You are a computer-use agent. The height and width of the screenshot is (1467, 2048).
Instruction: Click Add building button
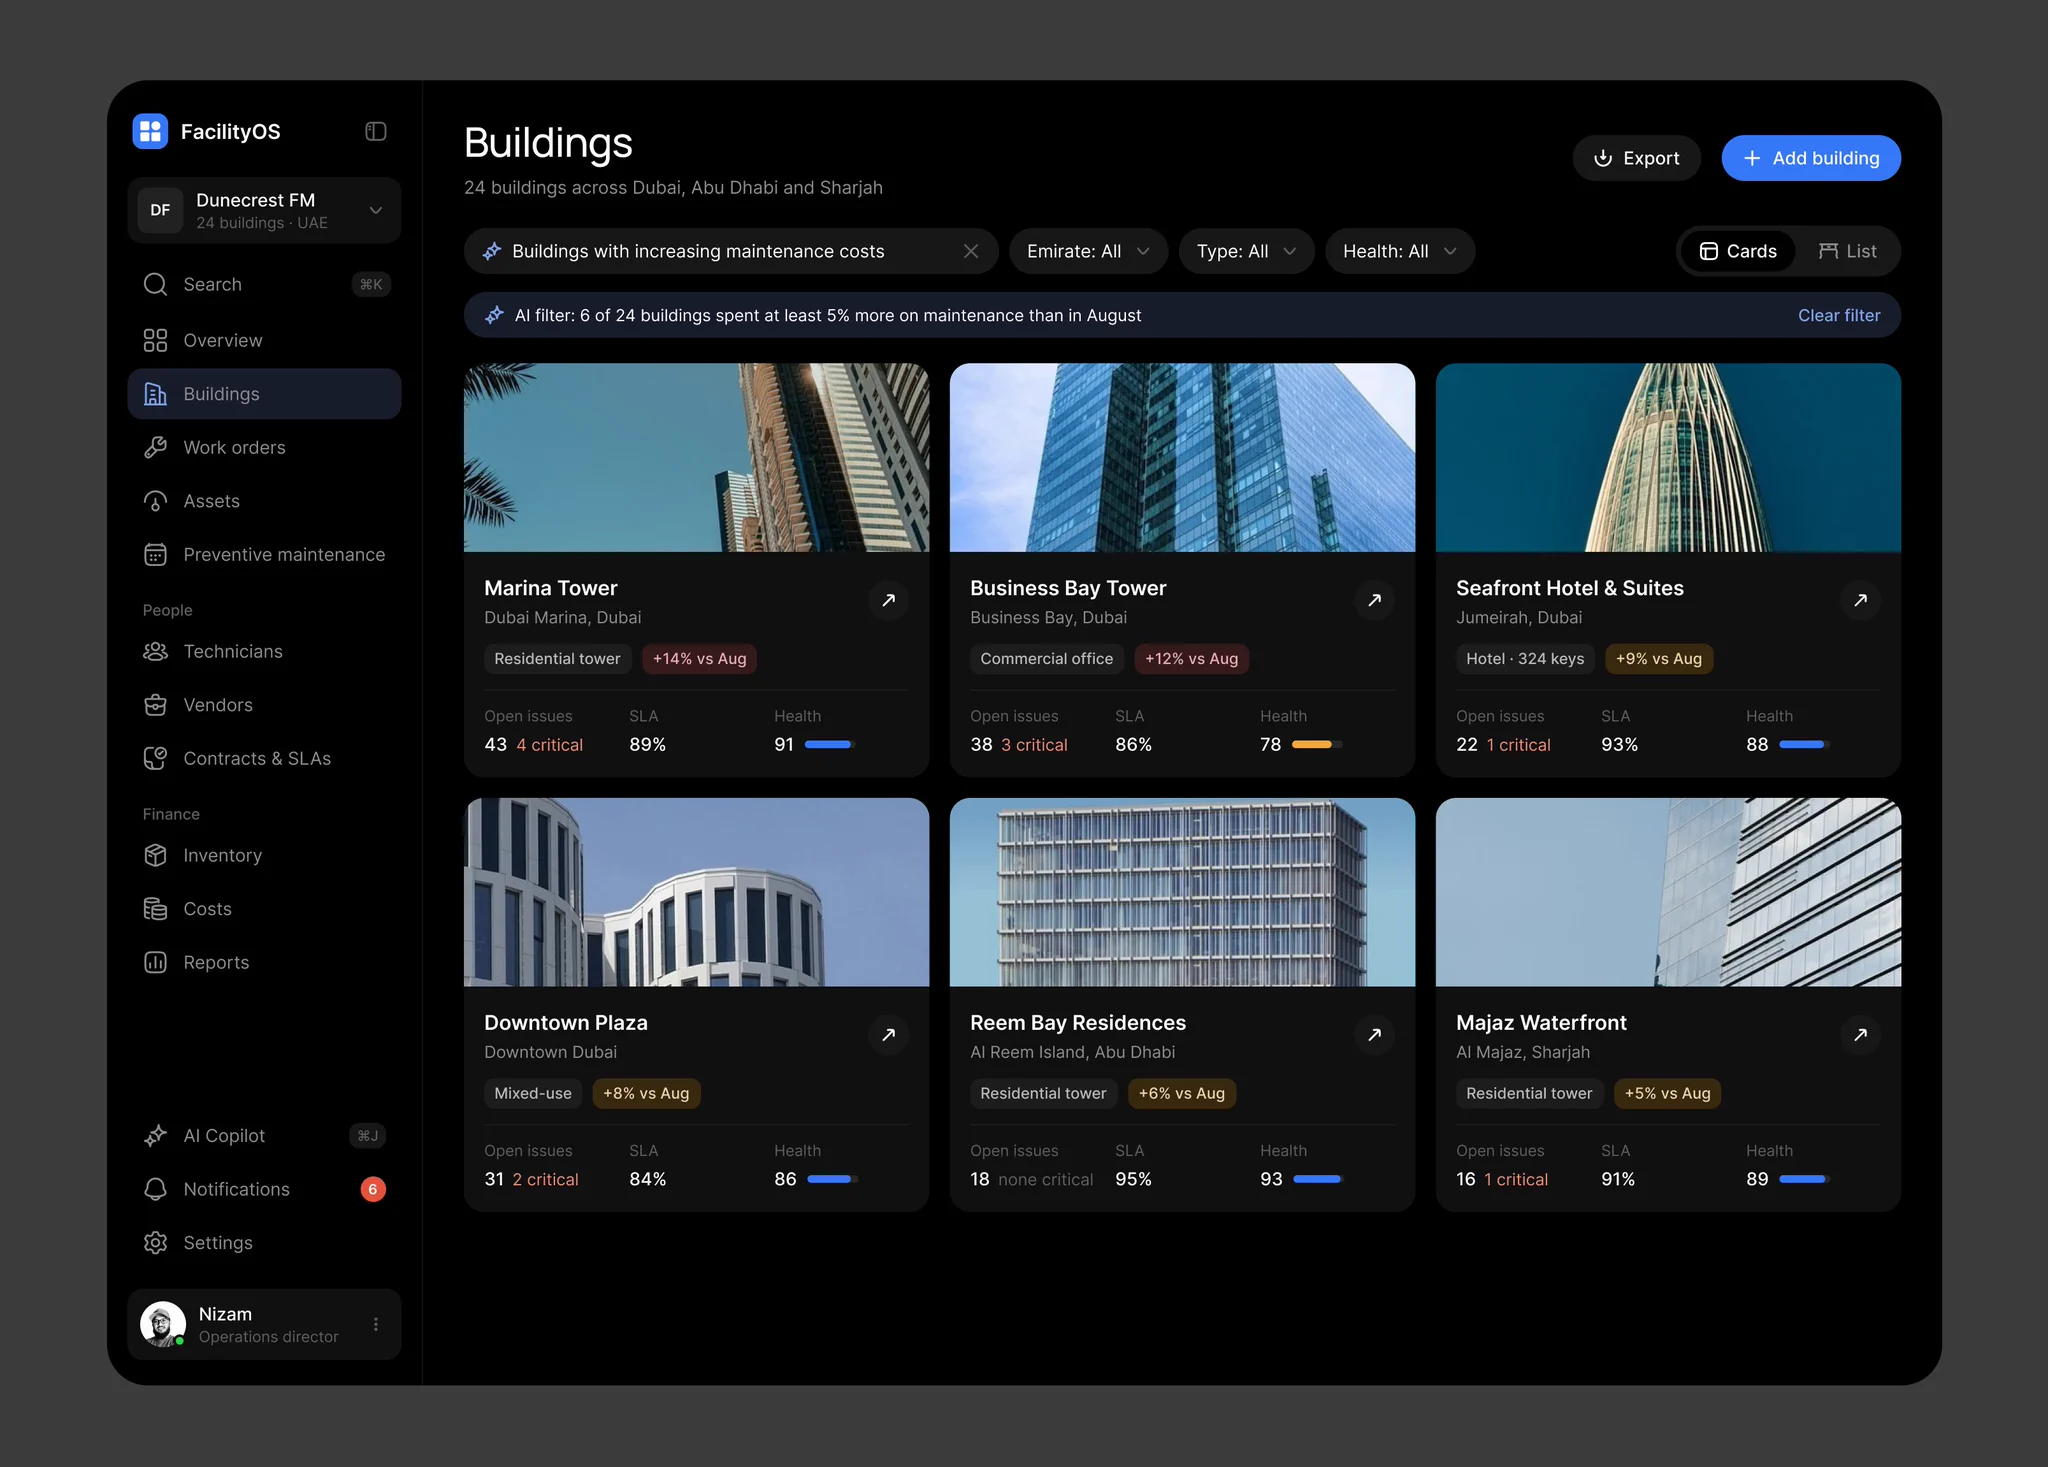coord(1811,158)
